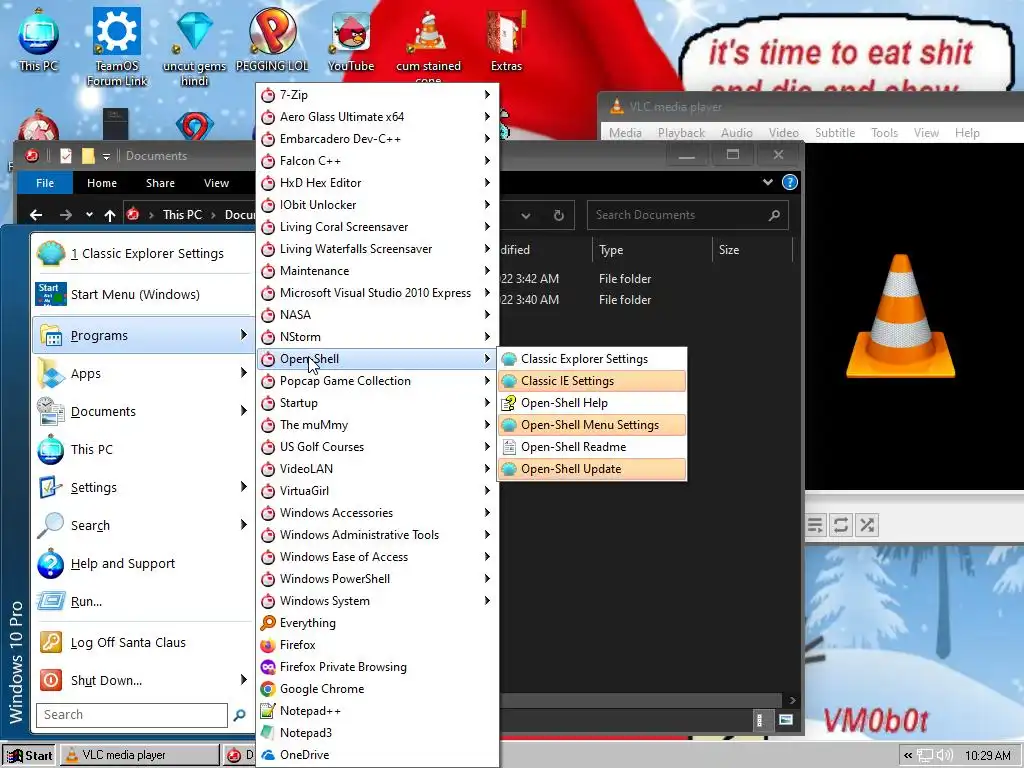Click the Explorer back arrow
Image resolution: width=1024 pixels, height=768 pixels.
click(x=37, y=215)
